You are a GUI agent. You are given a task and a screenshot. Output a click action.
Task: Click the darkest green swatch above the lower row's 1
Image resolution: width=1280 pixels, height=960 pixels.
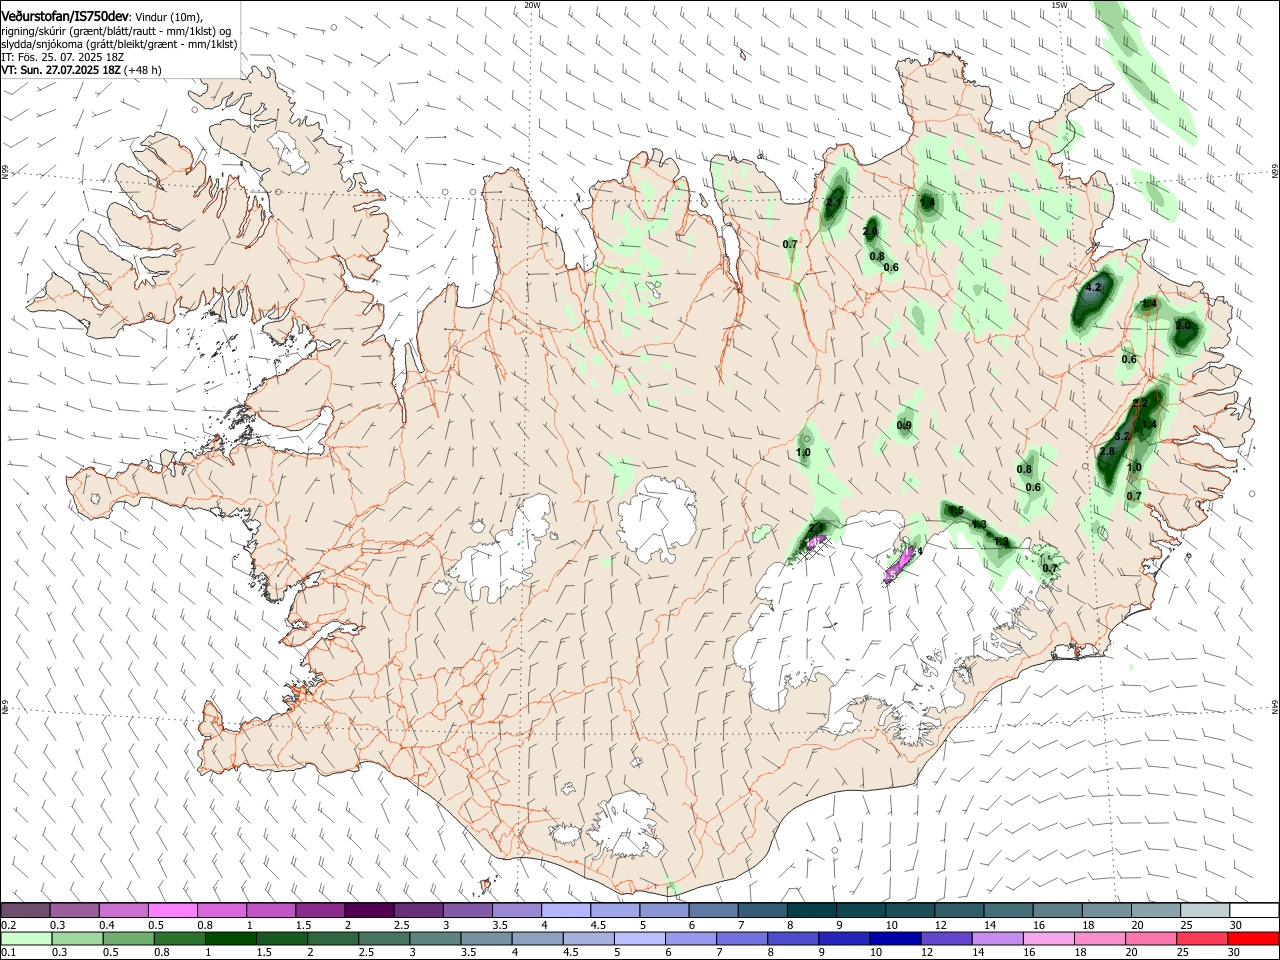point(230,939)
